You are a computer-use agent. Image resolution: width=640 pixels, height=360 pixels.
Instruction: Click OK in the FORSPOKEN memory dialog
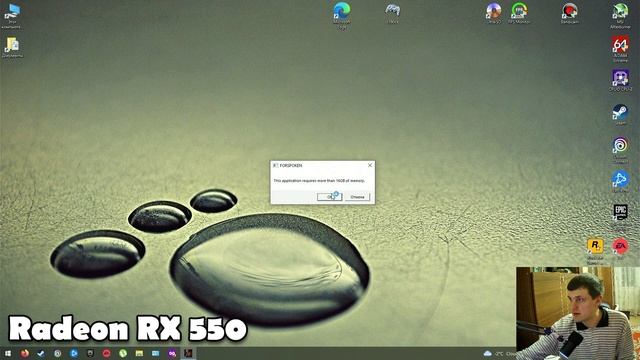[x=329, y=197]
